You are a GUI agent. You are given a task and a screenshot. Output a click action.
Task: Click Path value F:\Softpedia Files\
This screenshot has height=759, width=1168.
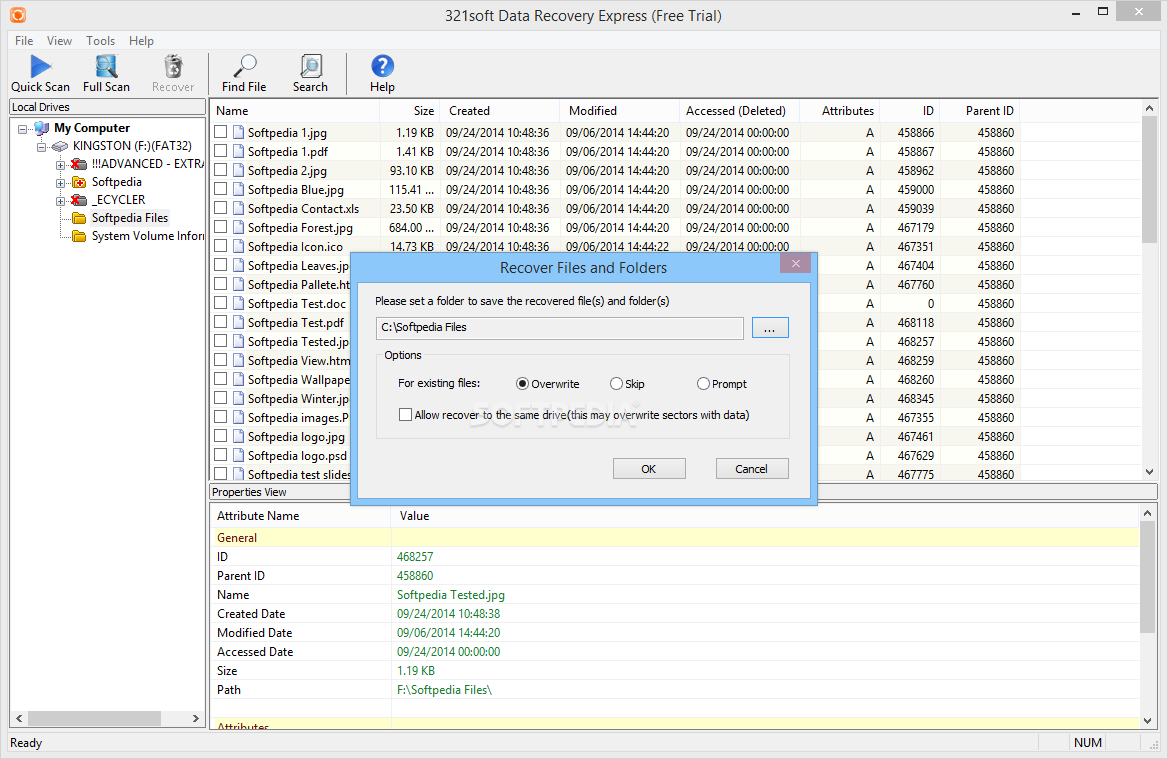click(x=444, y=690)
